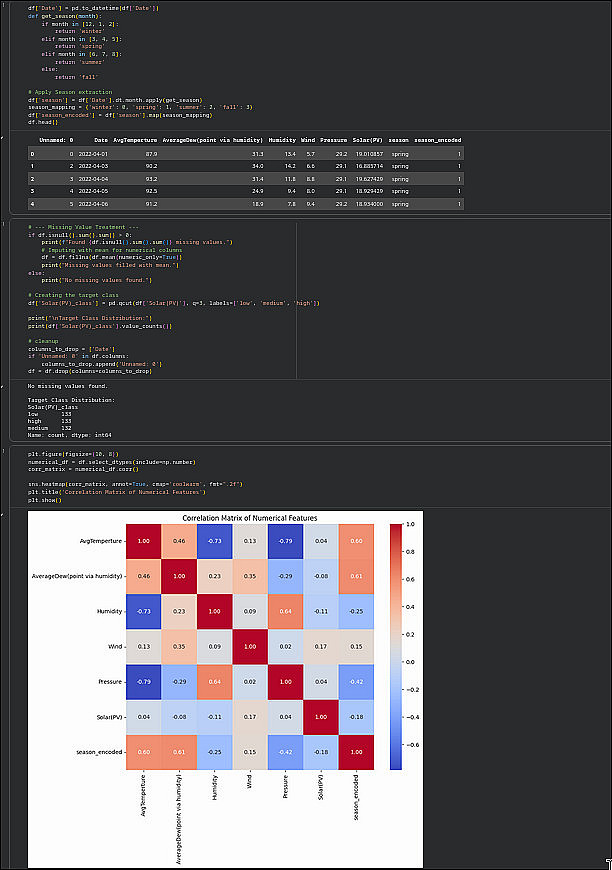Select the 'Humidity' table column header
The image size is (612, 870).
pyautogui.click(x=282, y=140)
